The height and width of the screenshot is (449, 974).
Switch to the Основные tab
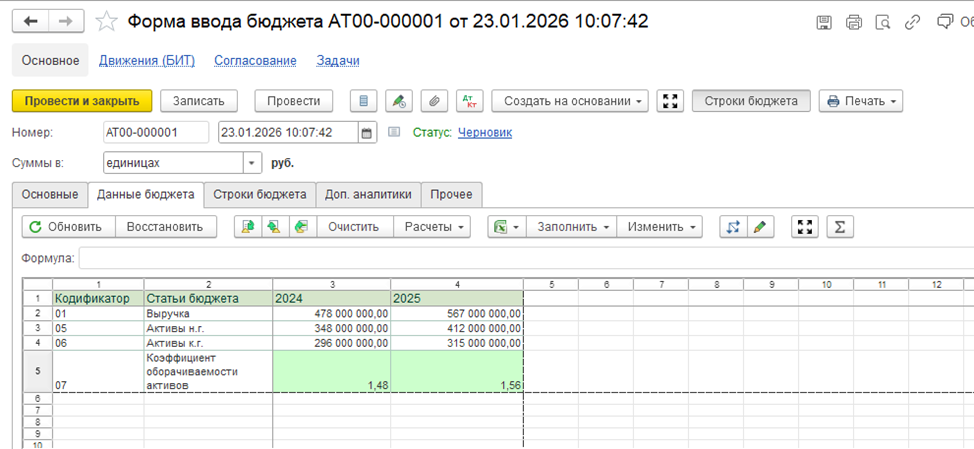50,194
